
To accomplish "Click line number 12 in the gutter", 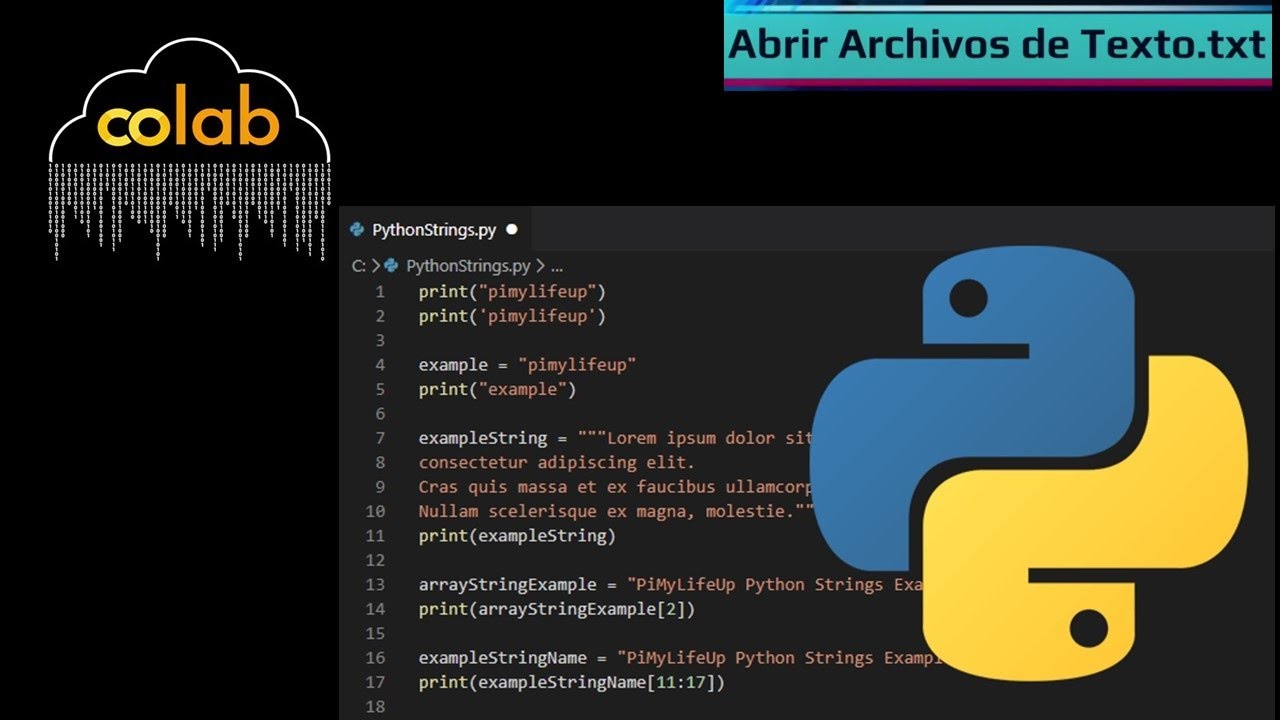I will [375, 560].
